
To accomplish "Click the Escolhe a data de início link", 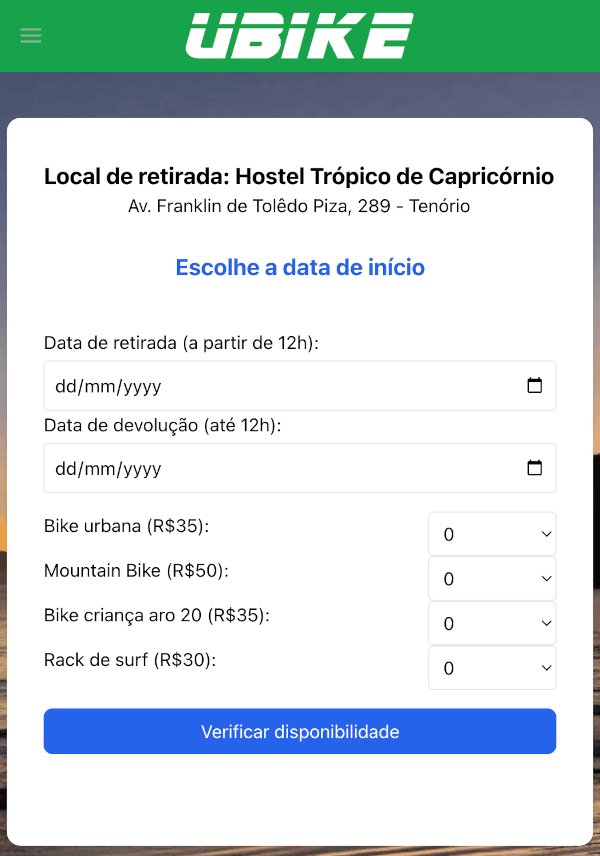I will pos(300,267).
